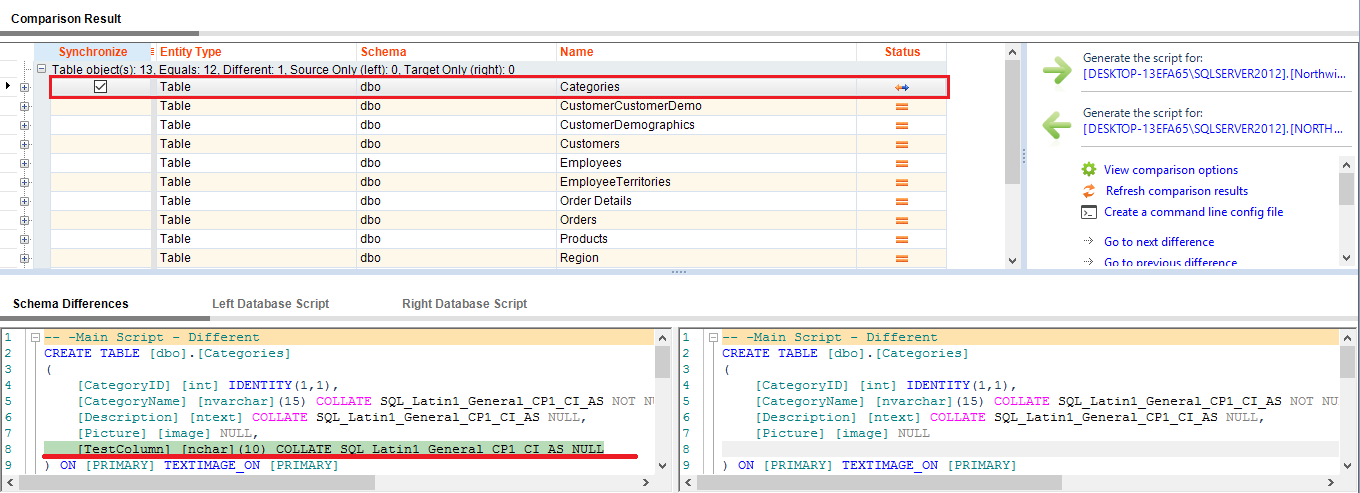This screenshot has width=1360, height=493.
Task: Open the Comparison Result tab
Action: [x=66, y=19]
